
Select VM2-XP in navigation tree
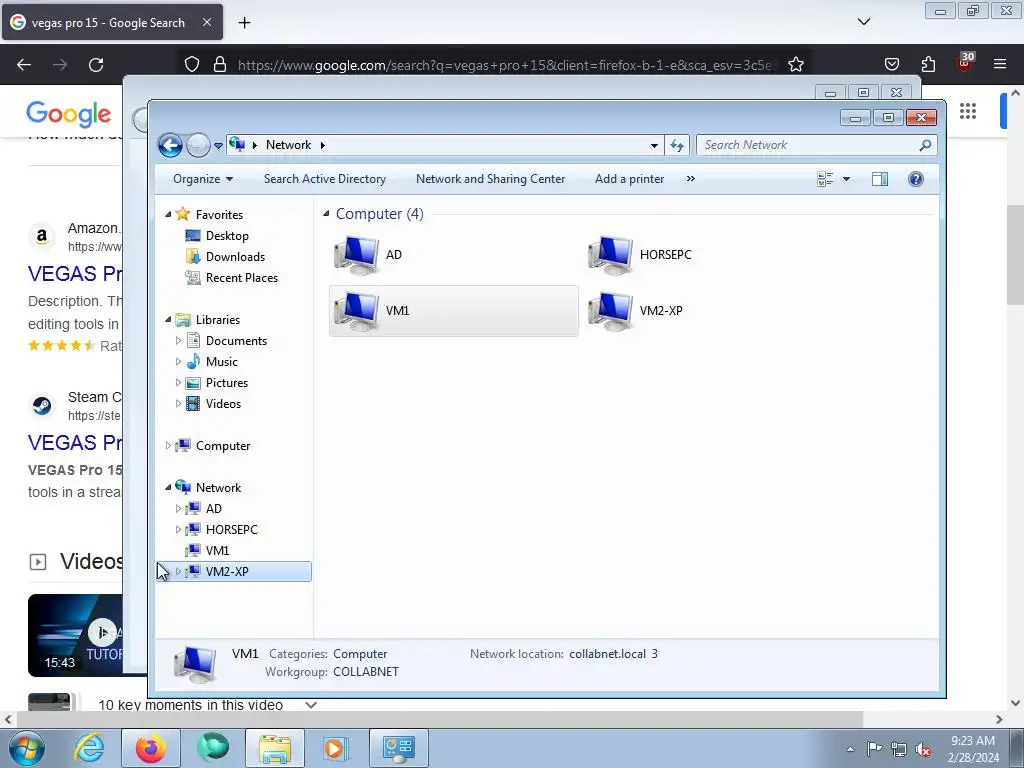(227, 571)
